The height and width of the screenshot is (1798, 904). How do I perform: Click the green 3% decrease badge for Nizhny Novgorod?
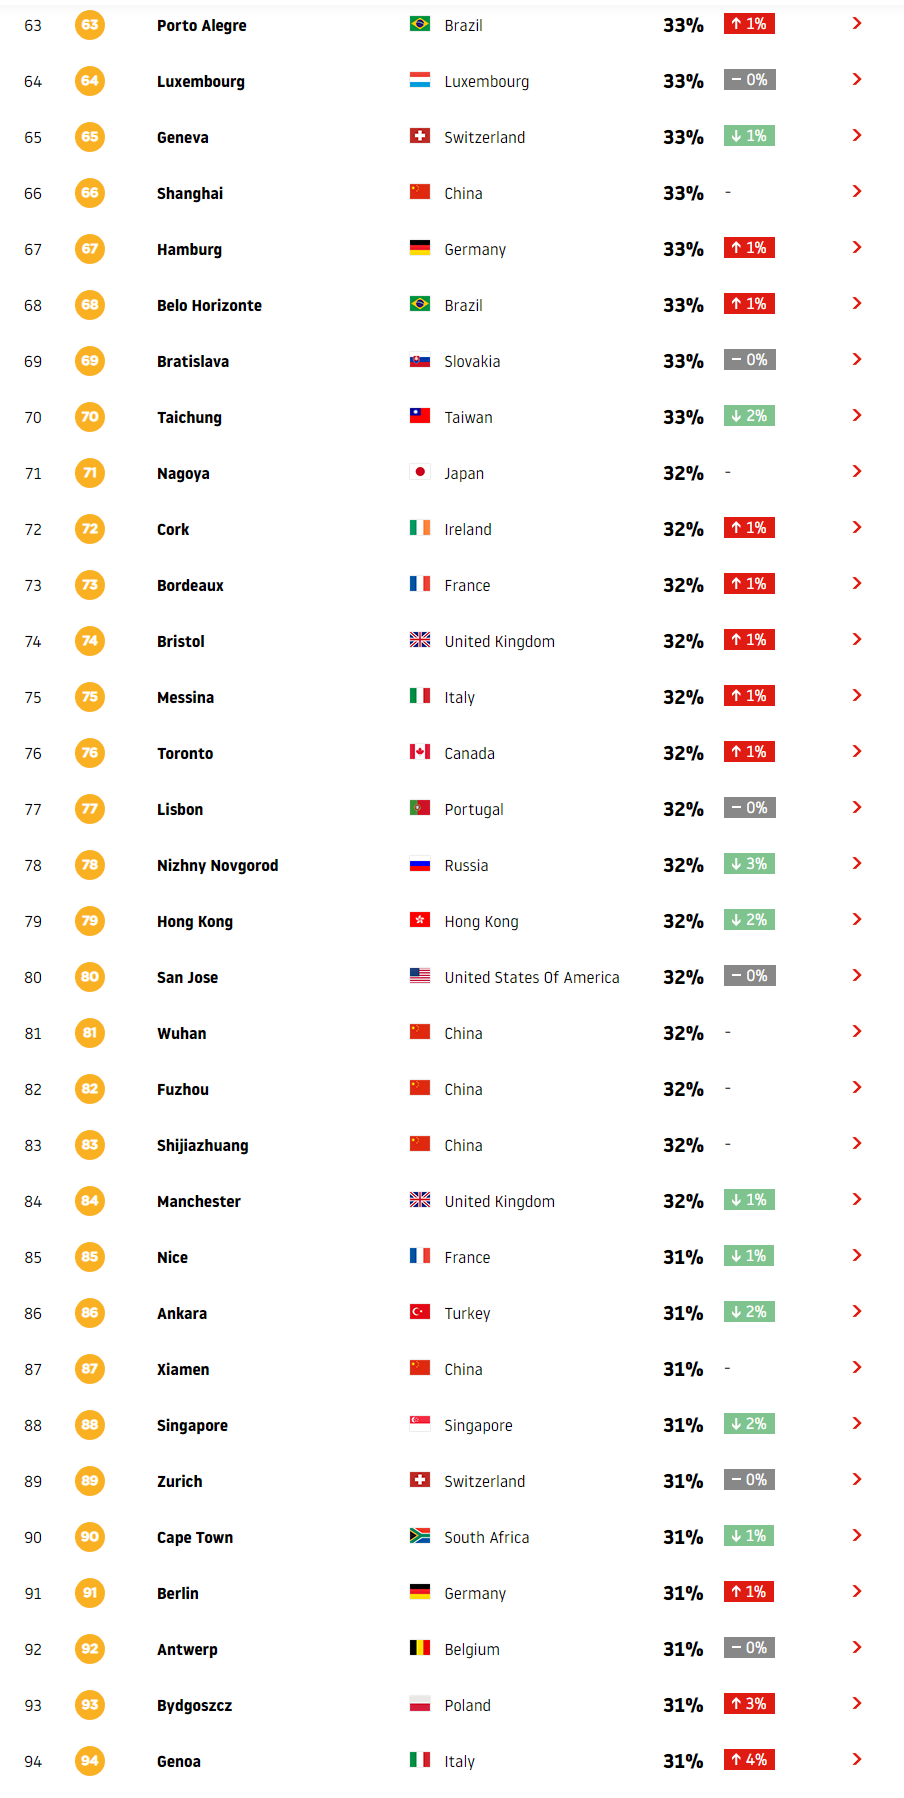(749, 864)
